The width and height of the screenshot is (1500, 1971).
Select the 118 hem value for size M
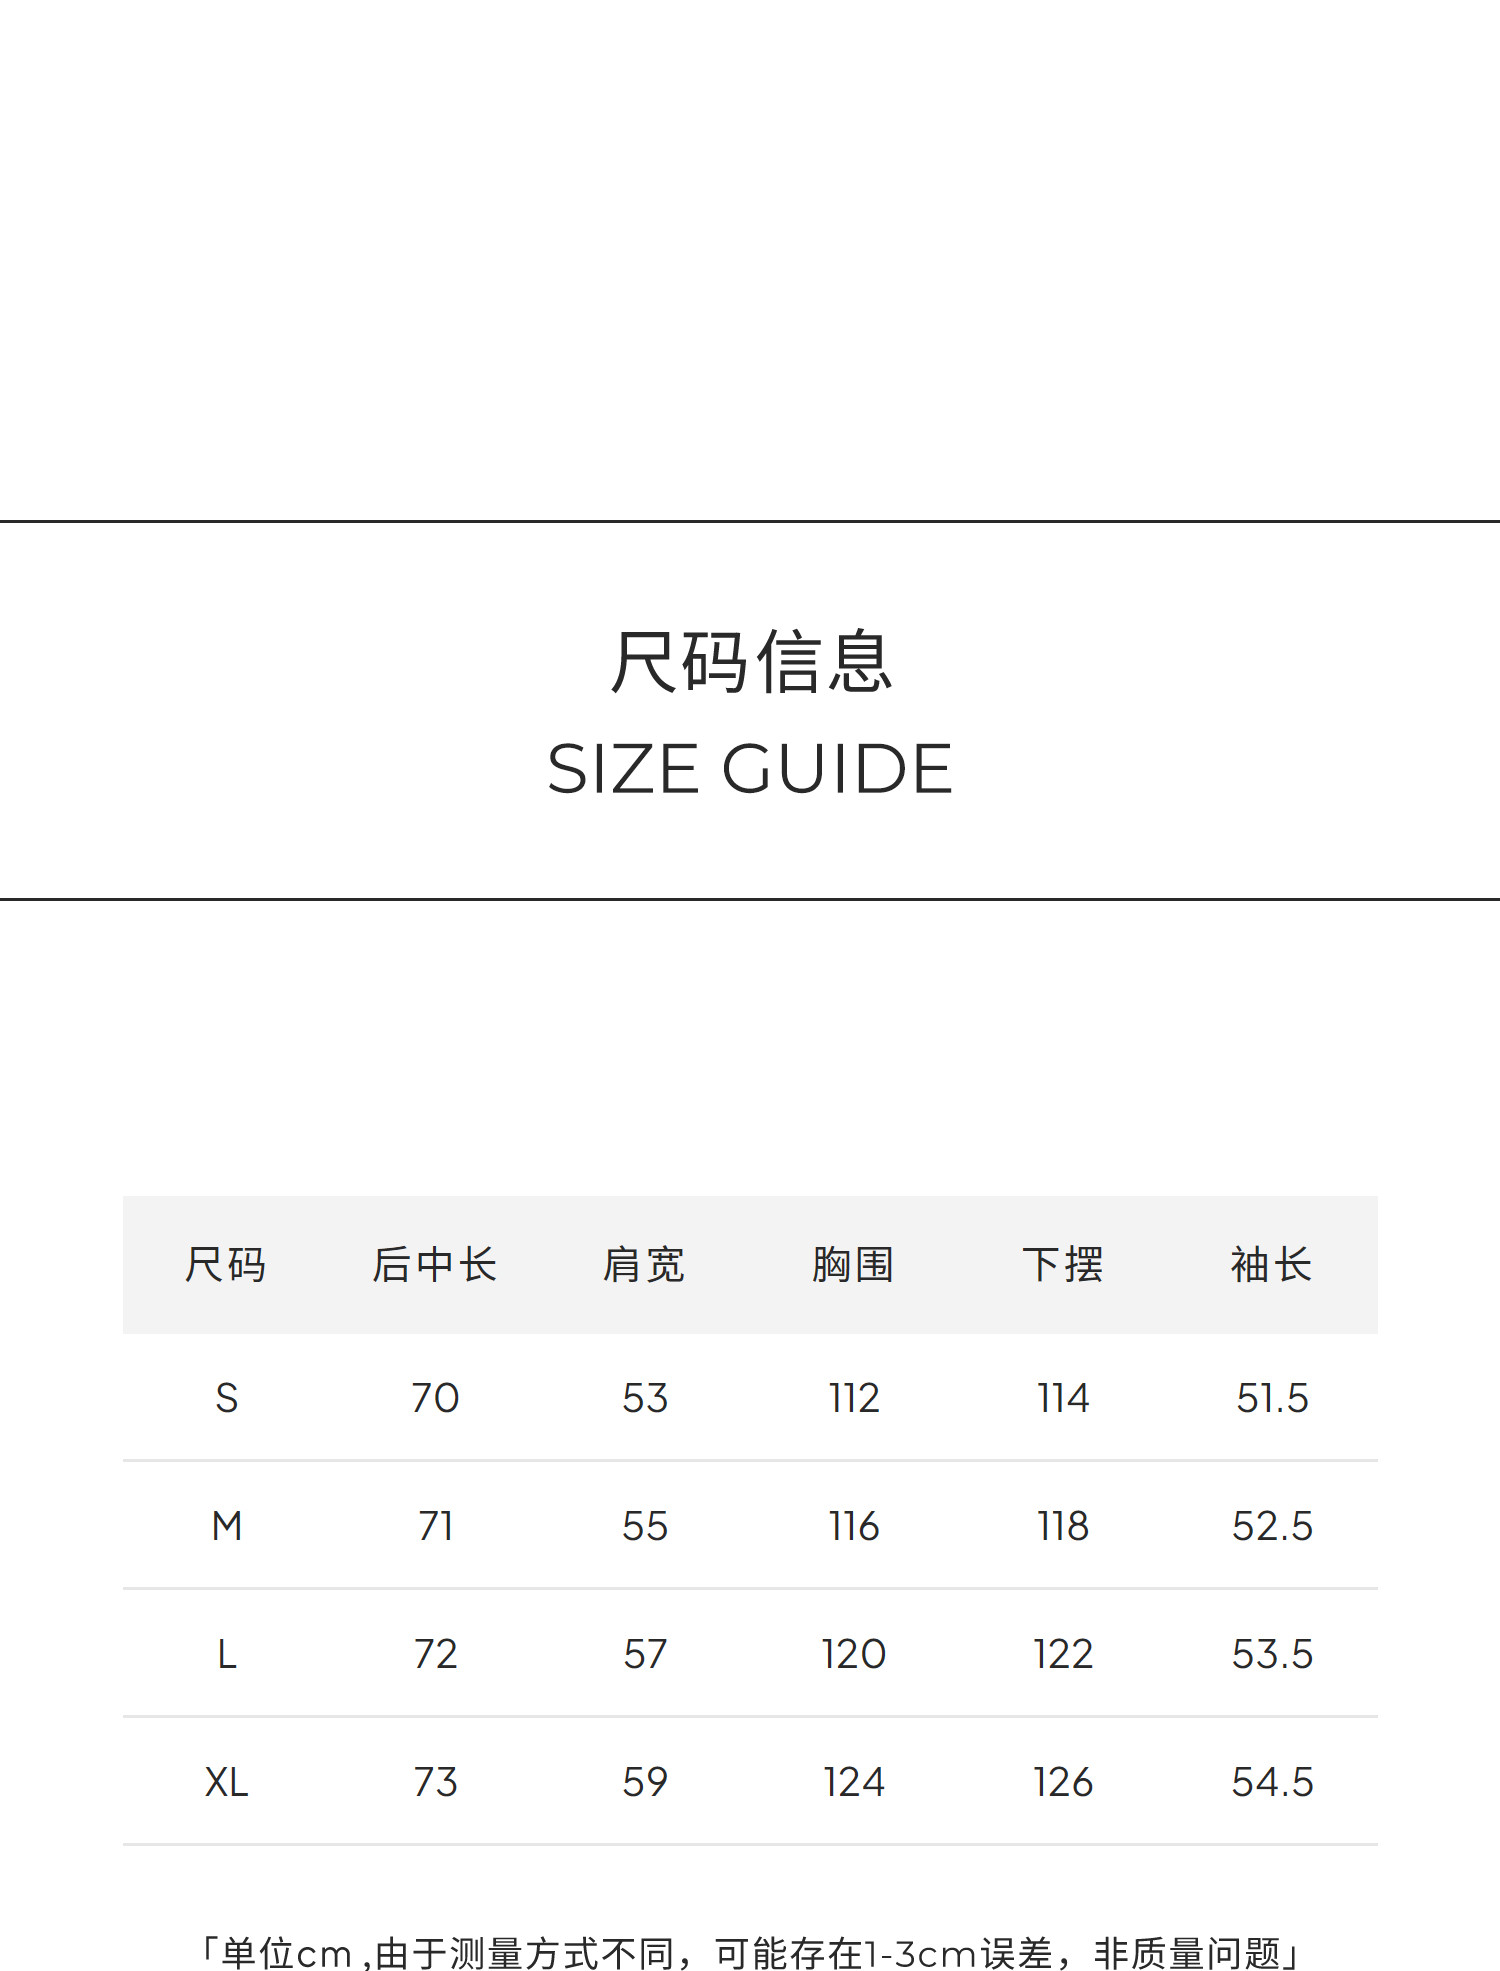point(1062,1526)
